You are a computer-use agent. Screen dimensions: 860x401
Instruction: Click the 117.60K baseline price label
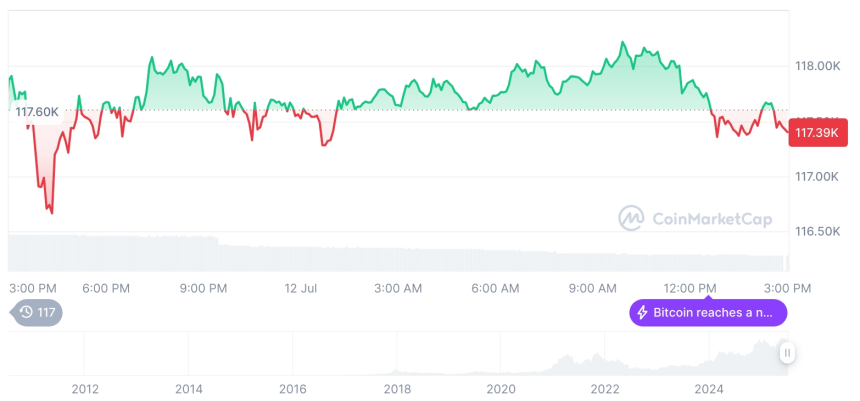click(36, 112)
